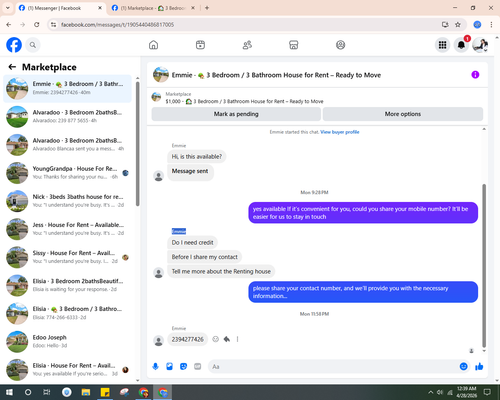Open YoungGrandpa House For Rent chat

67,173
